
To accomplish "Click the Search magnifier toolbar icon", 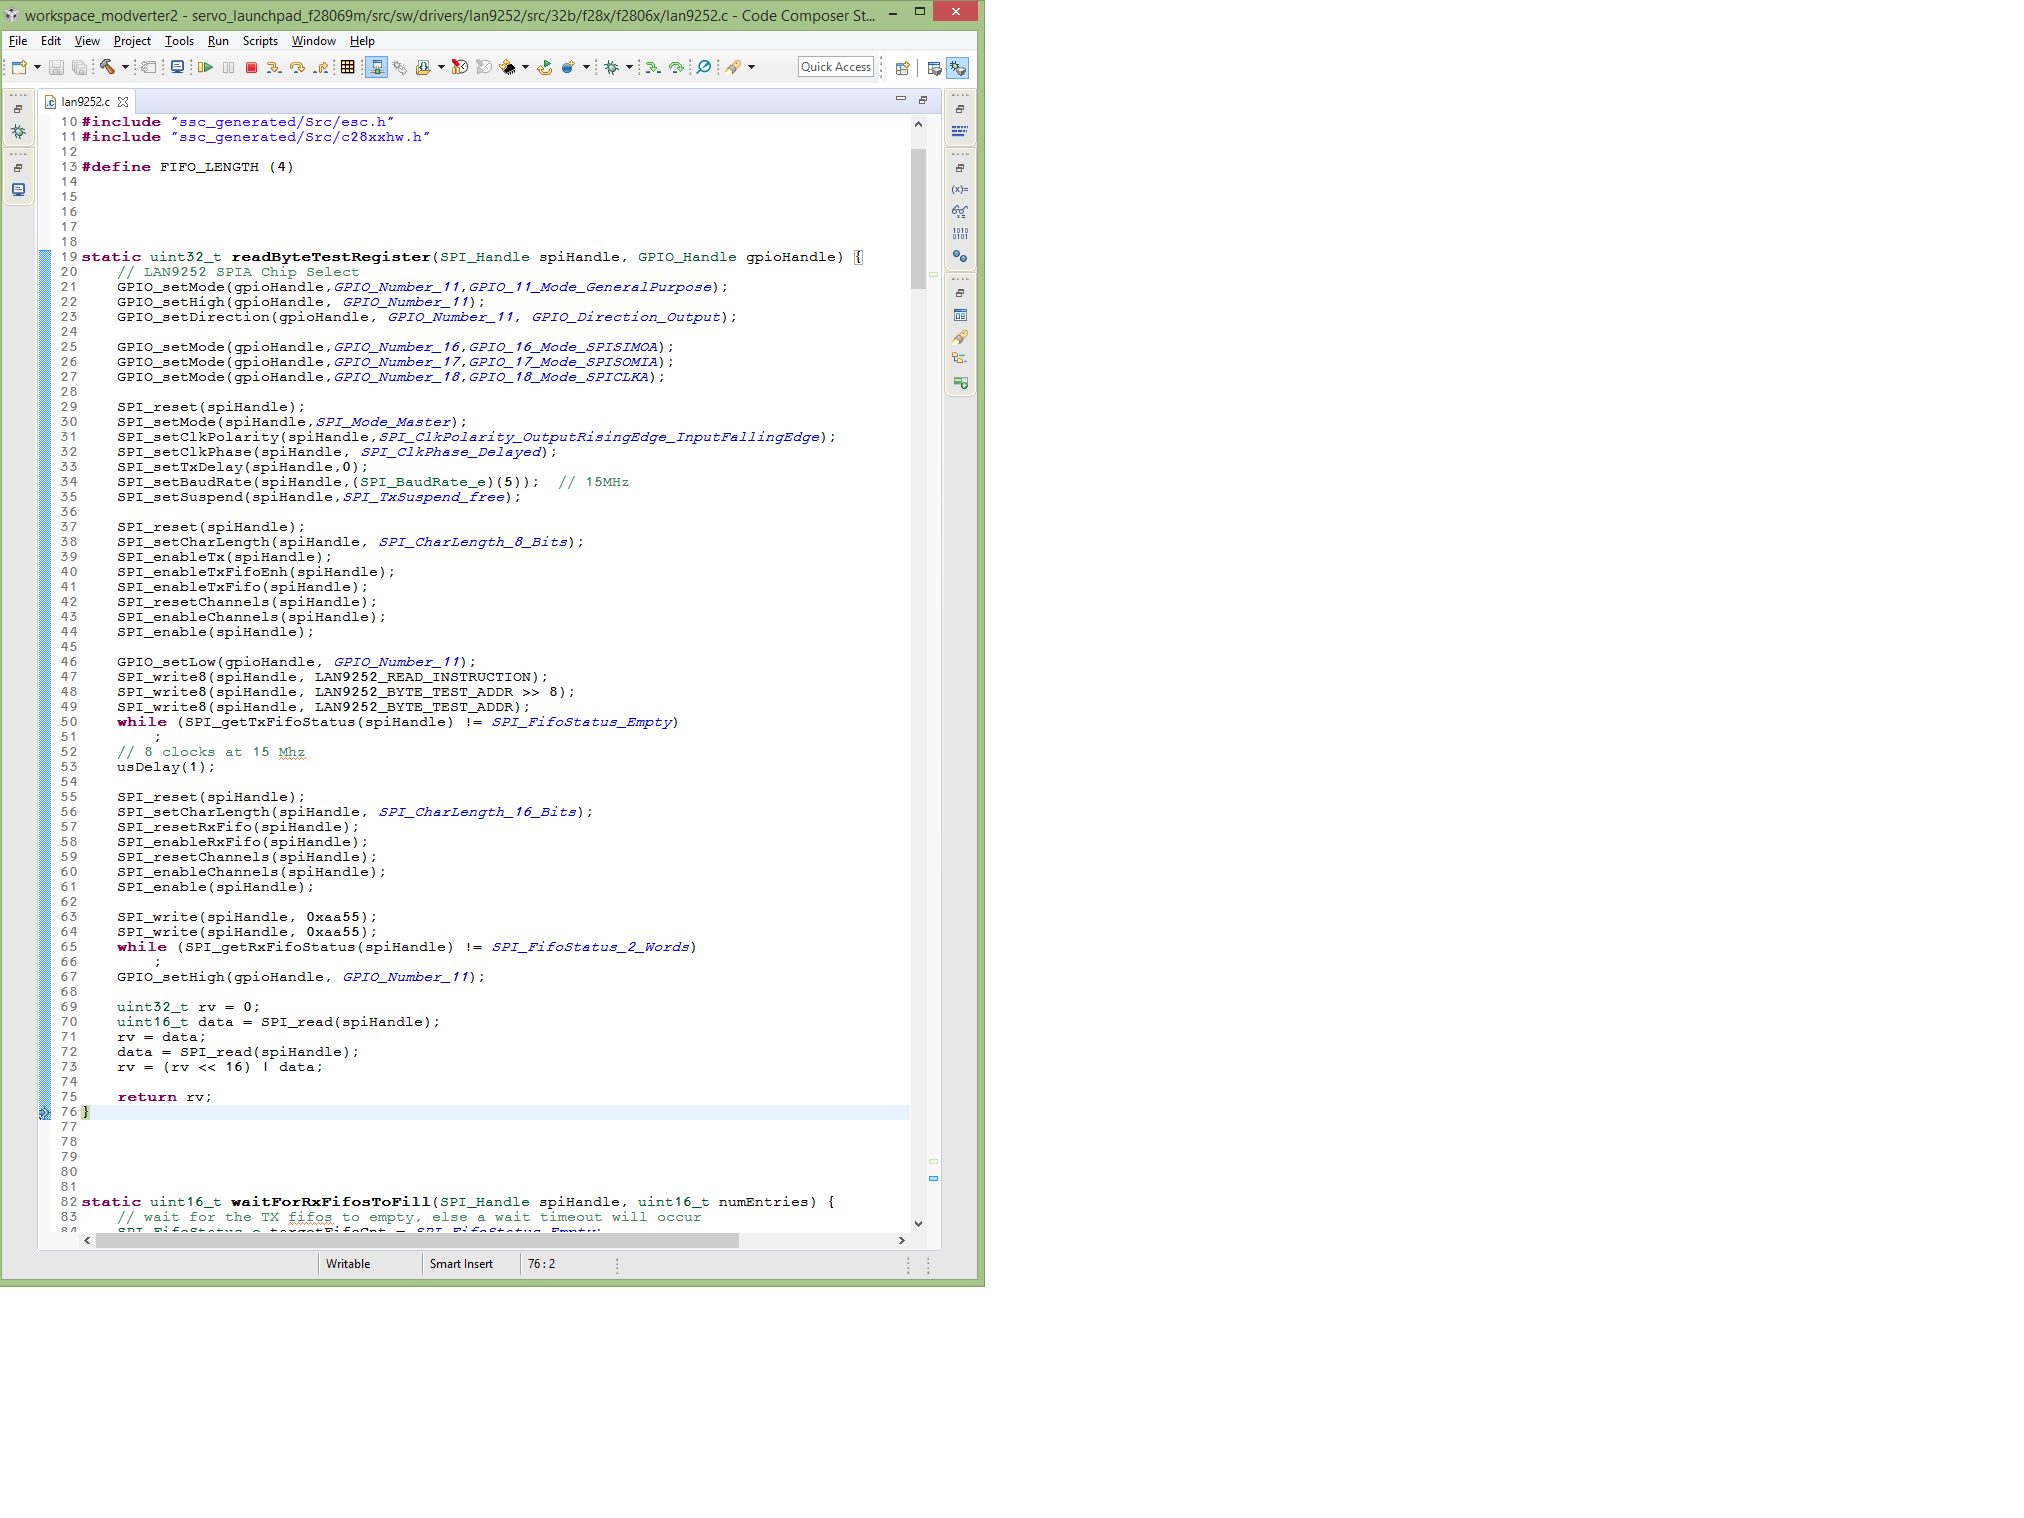I will (704, 67).
